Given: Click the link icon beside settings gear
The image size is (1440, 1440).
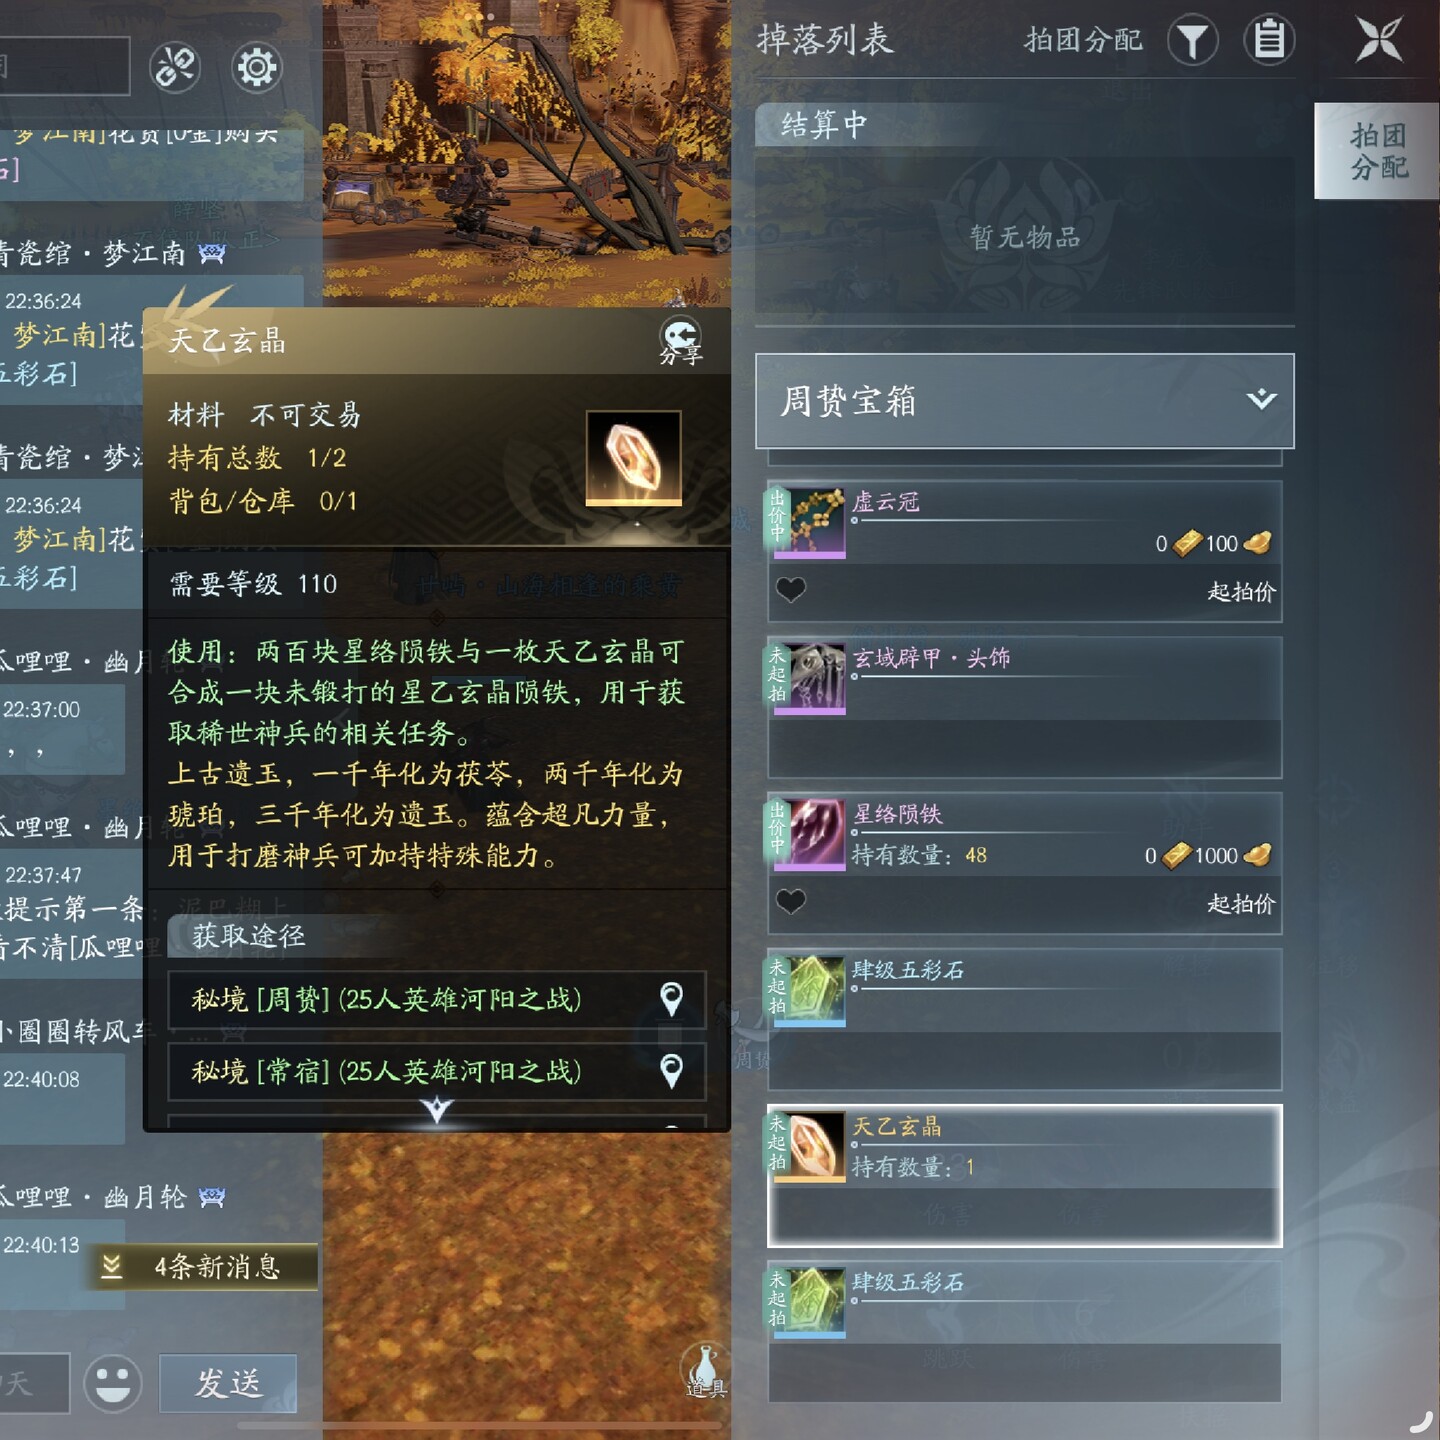Looking at the screenshot, I should pyautogui.click(x=175, y=67).
